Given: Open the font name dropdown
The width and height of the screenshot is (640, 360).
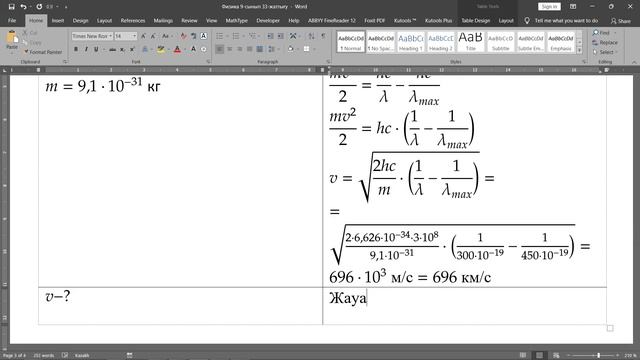Looking at the screenshot, I should 110,36.
